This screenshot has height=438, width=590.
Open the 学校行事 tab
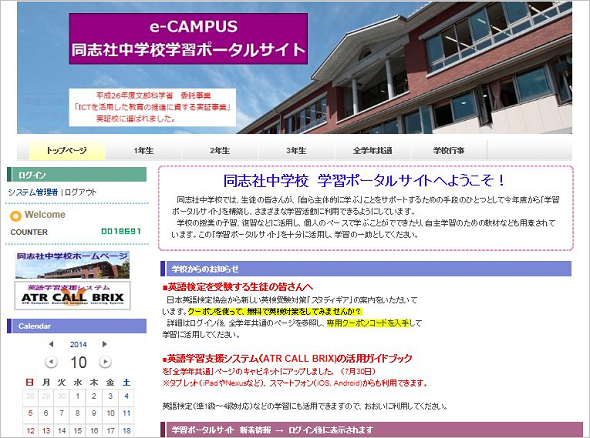[x=449, y=151]
